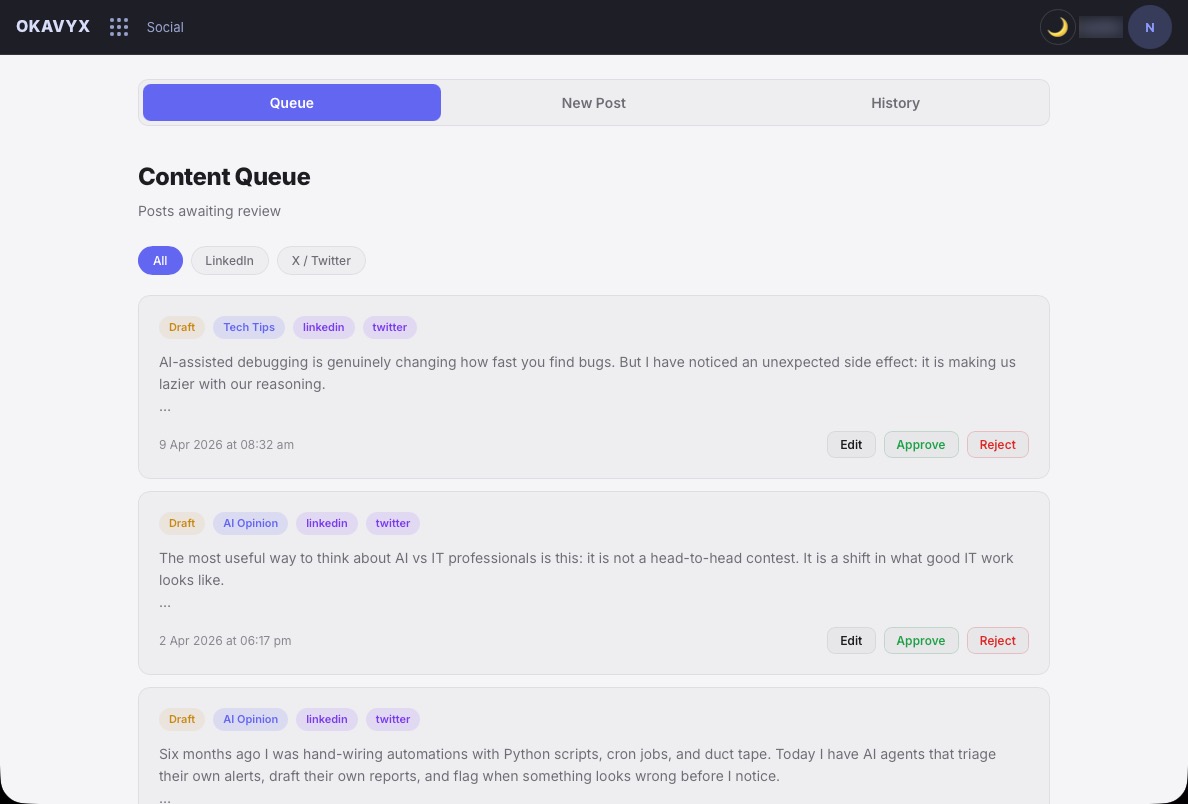The width and height of the screenshot is (1188, 804).
Task: Click the OKAVYX logo
Action: 53,27
